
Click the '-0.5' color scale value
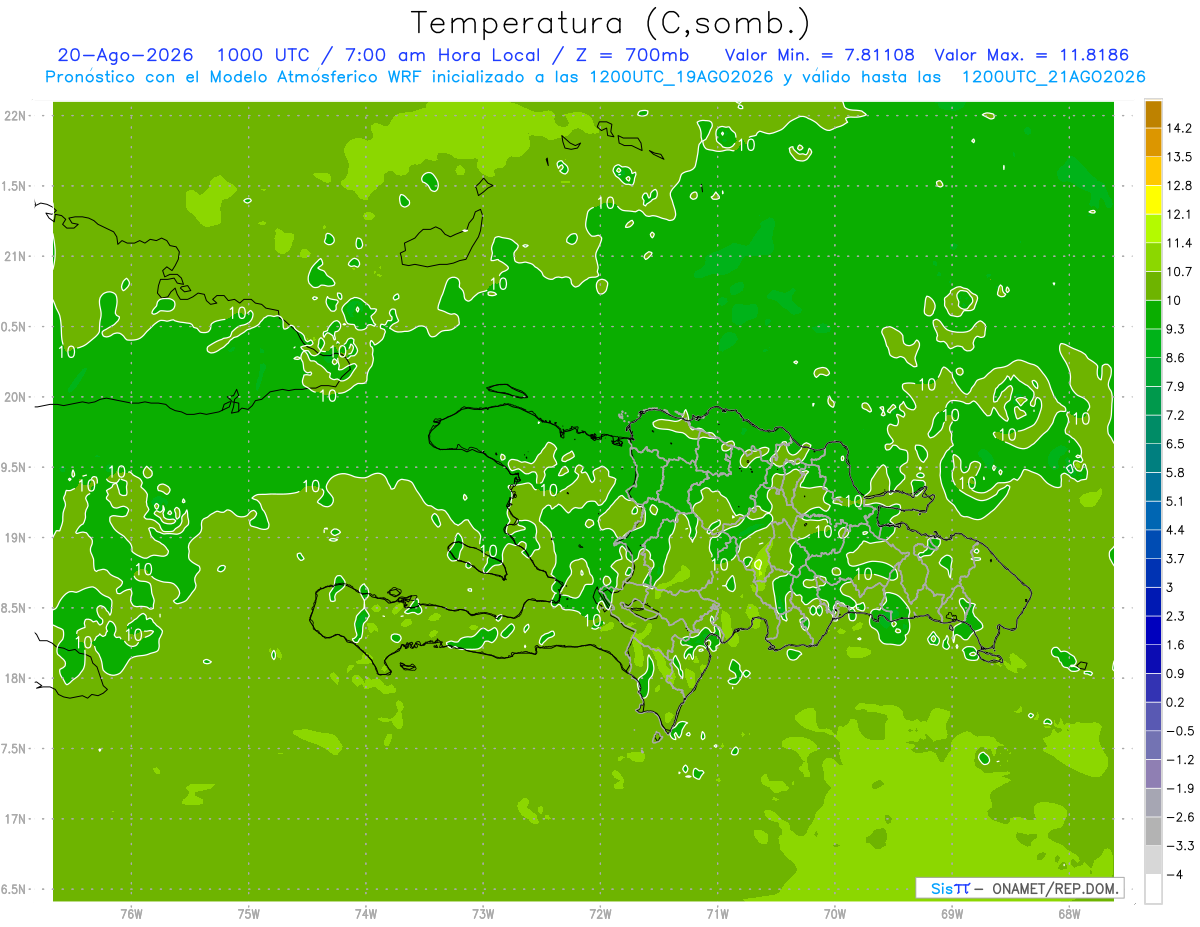pyautogui.click(x=1179, y=731)
